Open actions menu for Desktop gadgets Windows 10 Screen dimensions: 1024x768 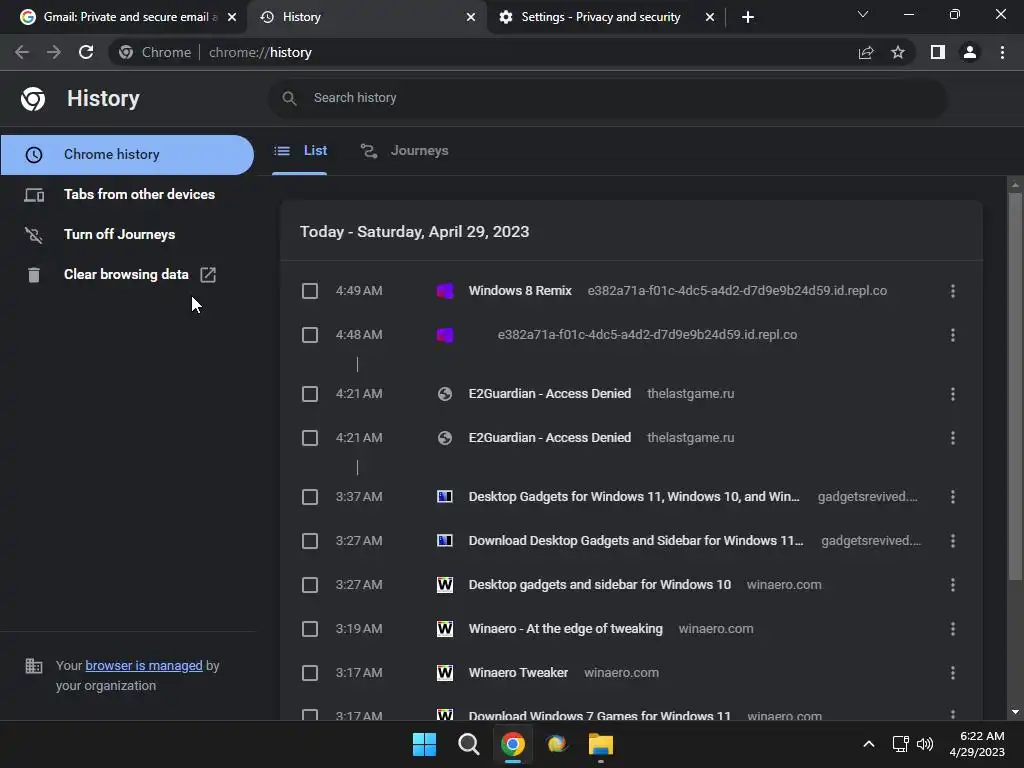click(953, 584)
